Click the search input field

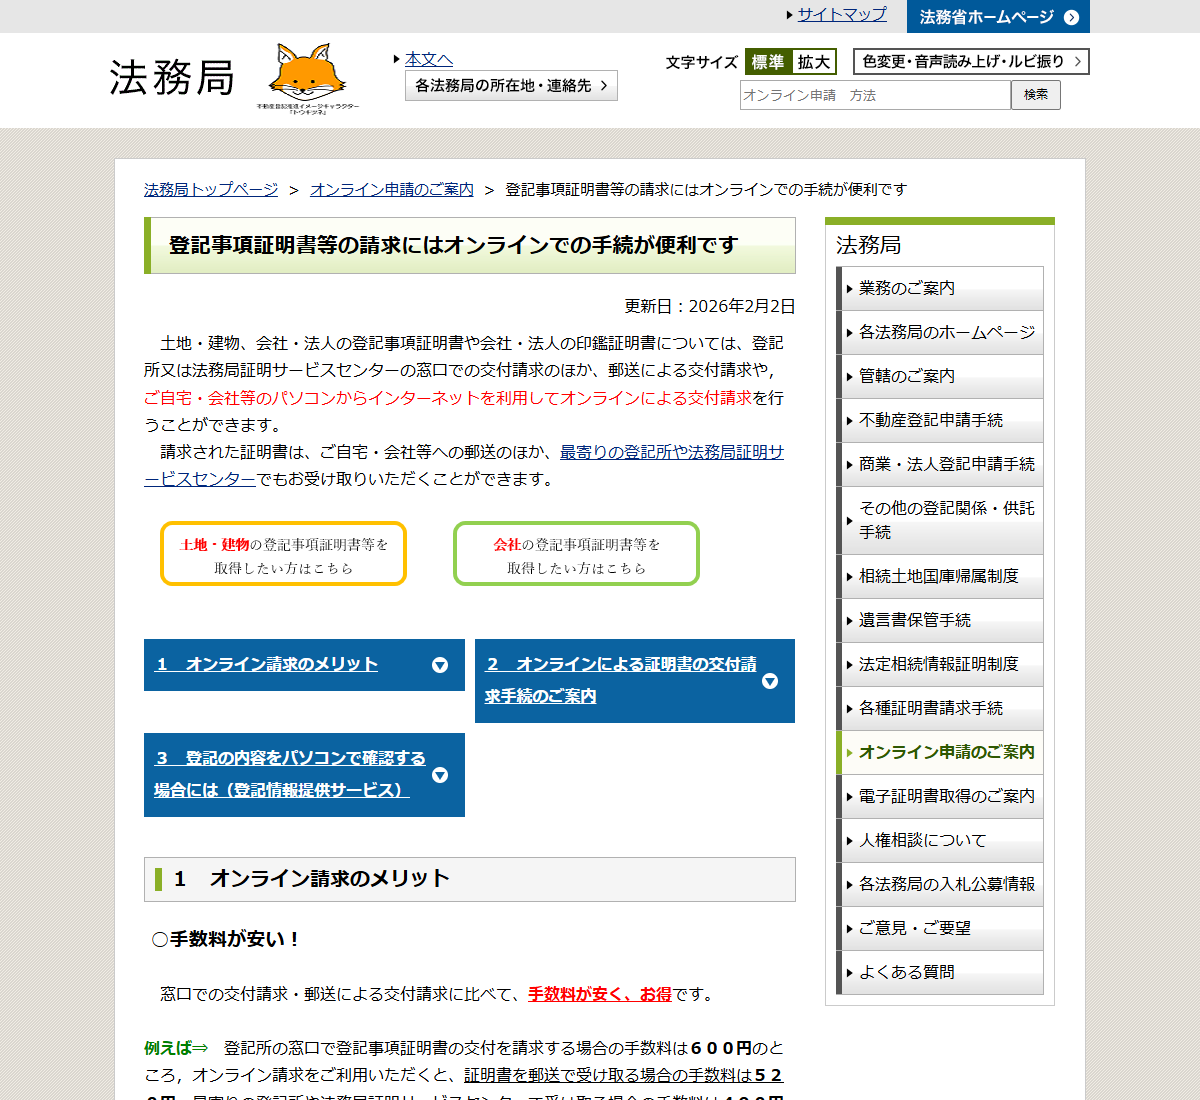click(x=875, y=95)
